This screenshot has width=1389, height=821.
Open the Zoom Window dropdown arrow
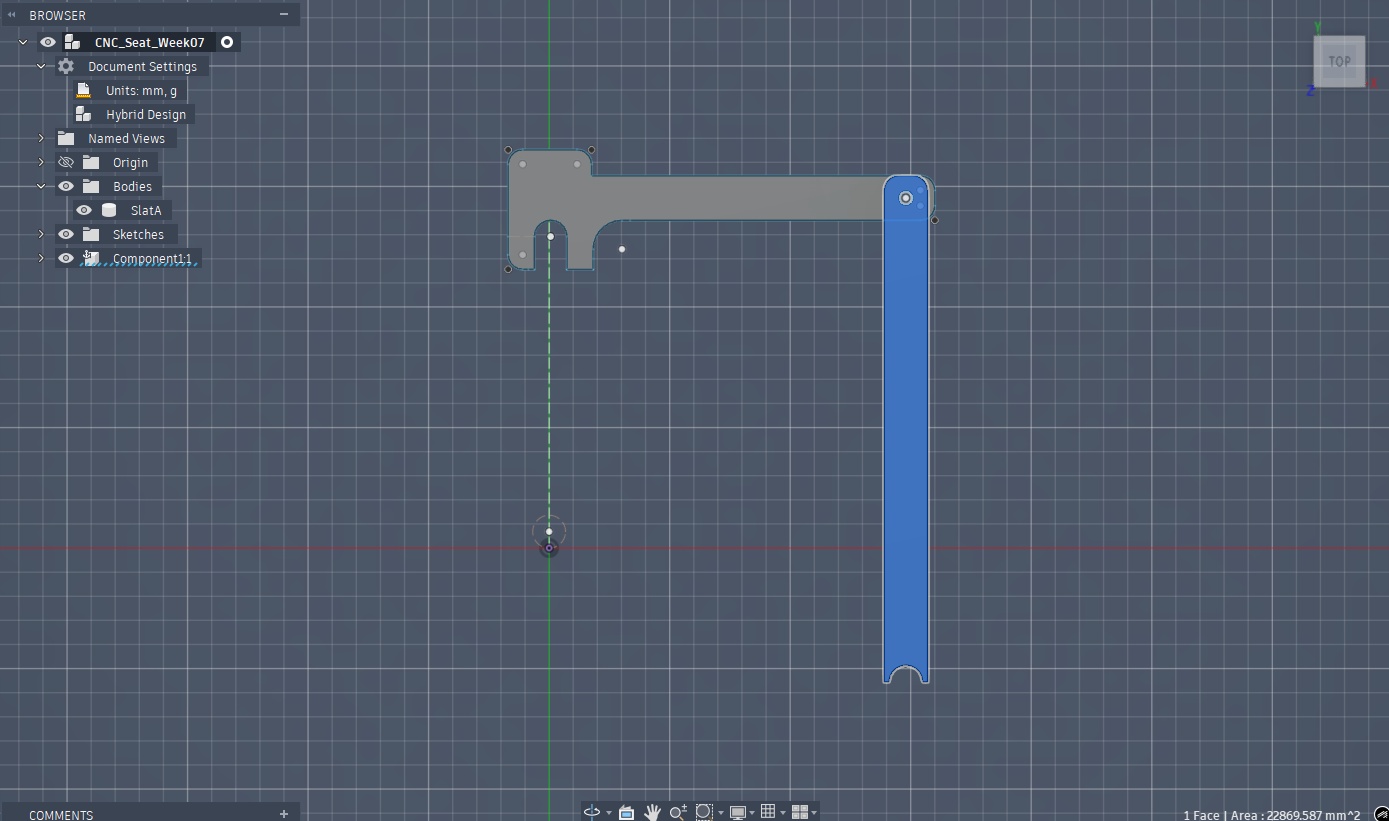tap(720, 813)
